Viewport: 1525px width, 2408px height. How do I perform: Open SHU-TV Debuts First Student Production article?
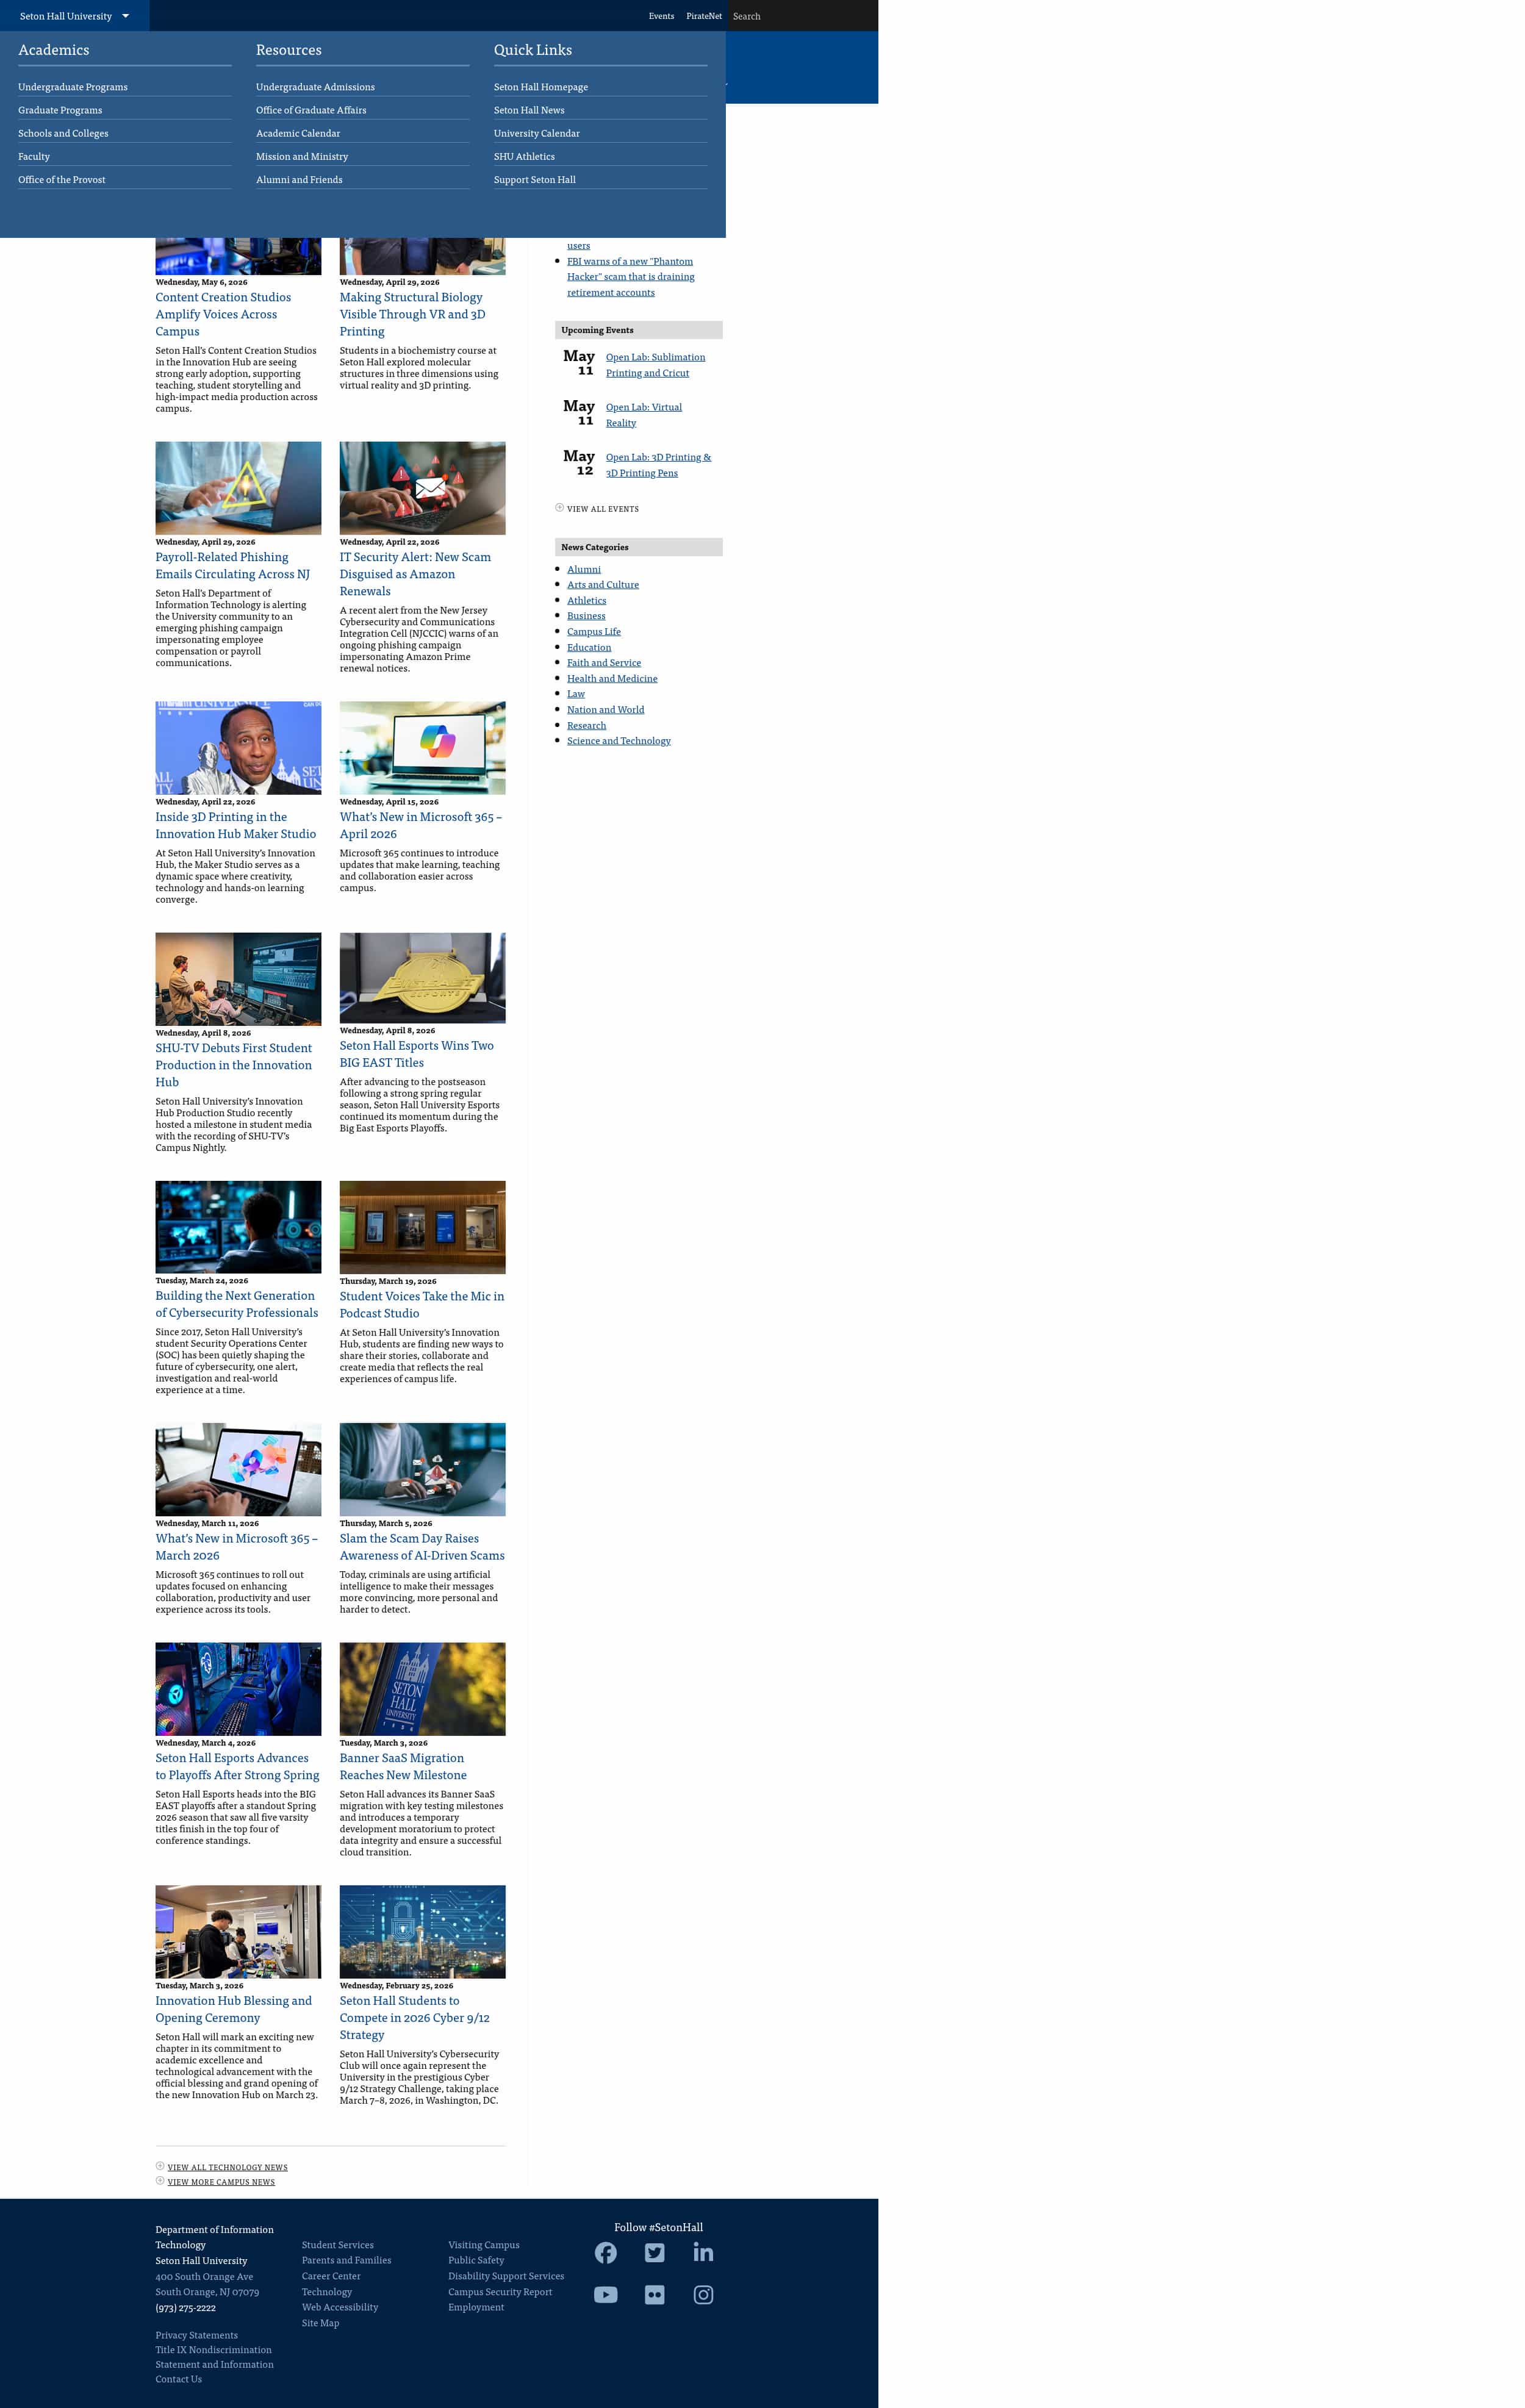233,1065
